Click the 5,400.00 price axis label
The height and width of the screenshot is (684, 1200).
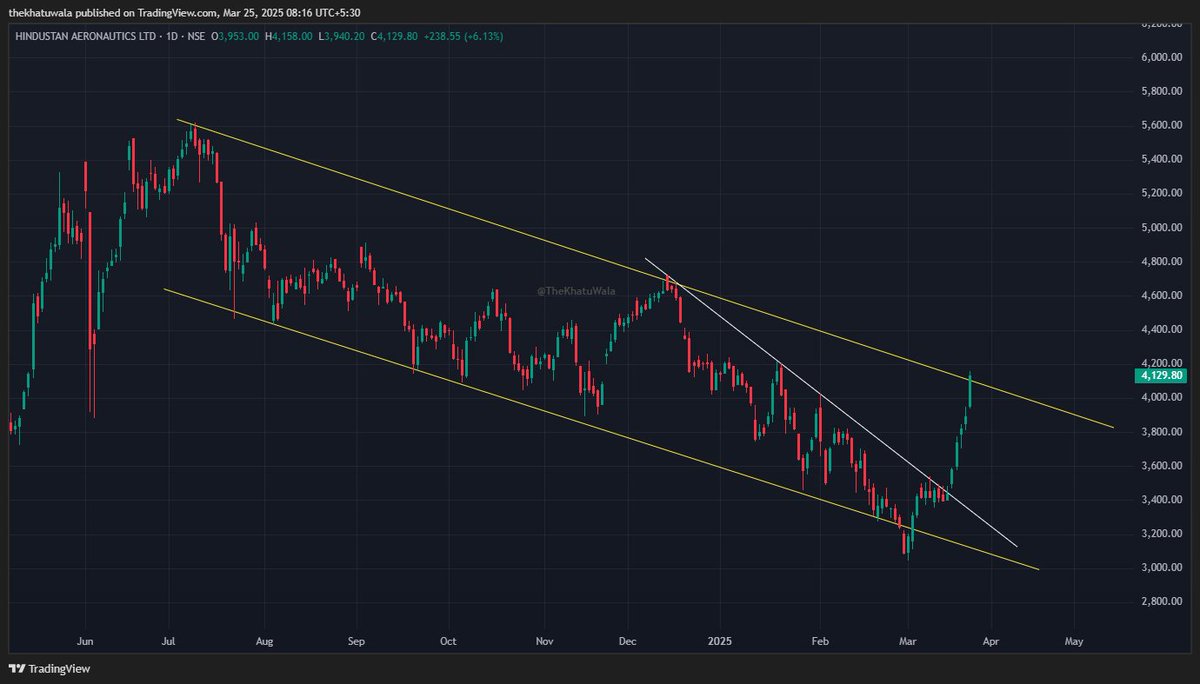[1163, 159]
